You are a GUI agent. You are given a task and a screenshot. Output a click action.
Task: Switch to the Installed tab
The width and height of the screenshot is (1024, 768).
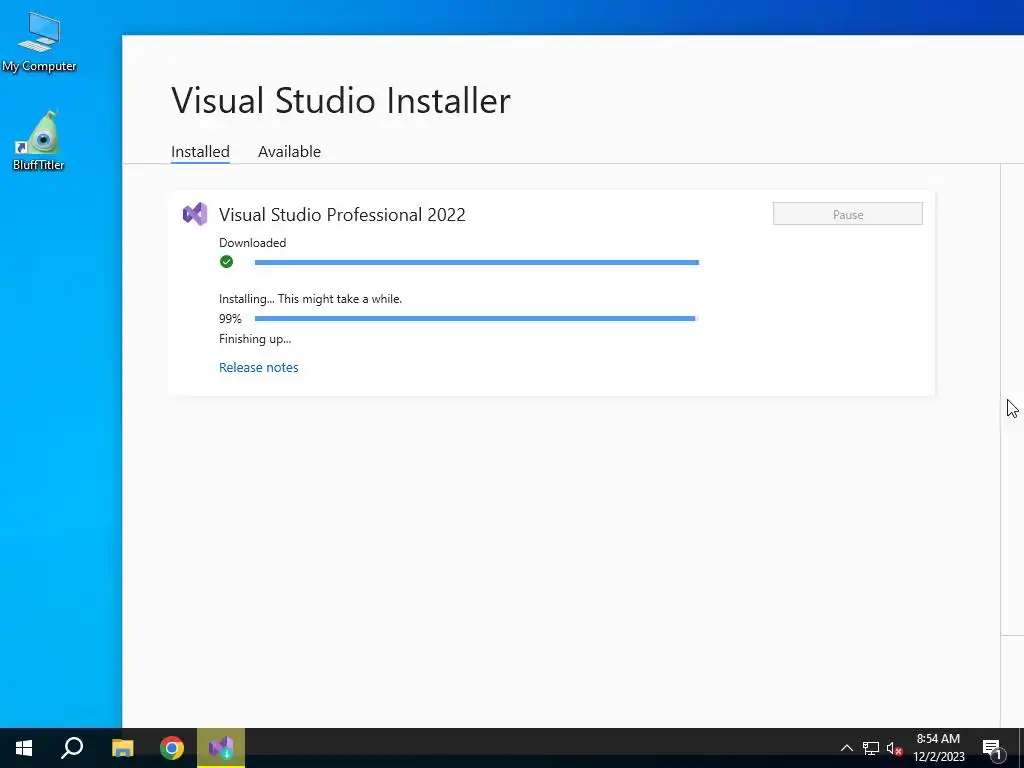tap(200, 152)
